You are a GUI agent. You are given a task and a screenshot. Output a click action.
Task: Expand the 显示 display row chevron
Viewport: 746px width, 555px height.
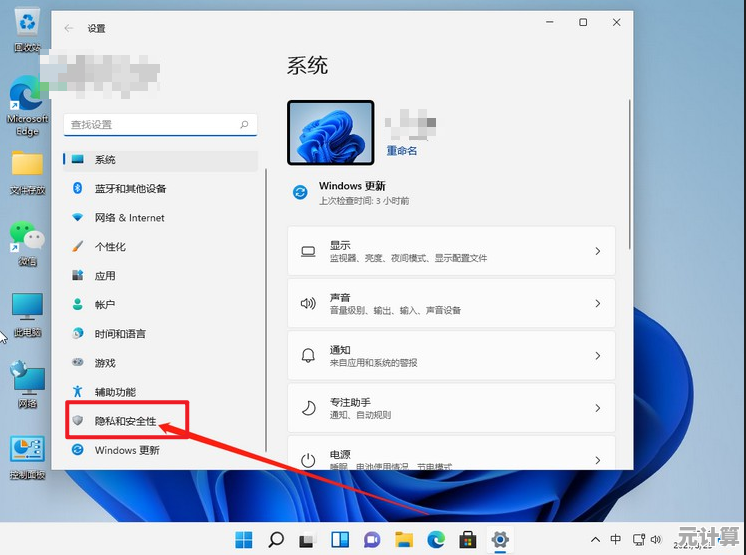[x=598, y=252]
